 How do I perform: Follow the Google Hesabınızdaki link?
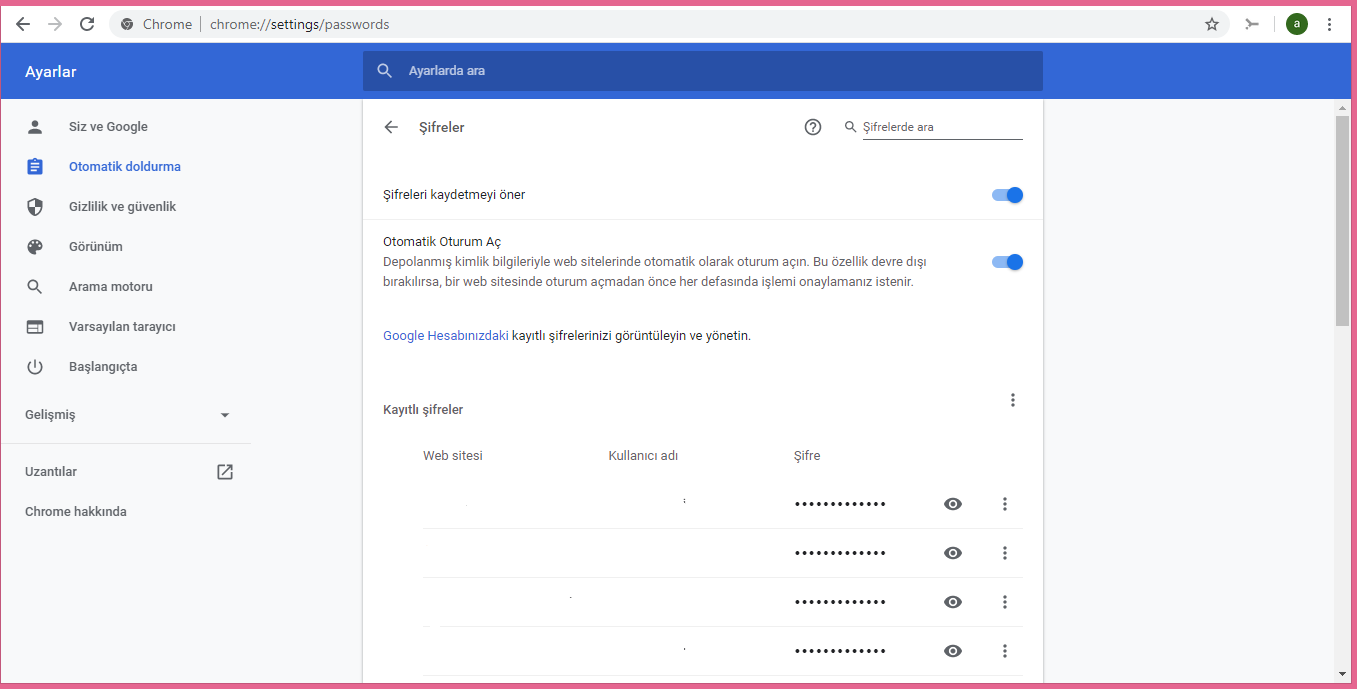445,335
